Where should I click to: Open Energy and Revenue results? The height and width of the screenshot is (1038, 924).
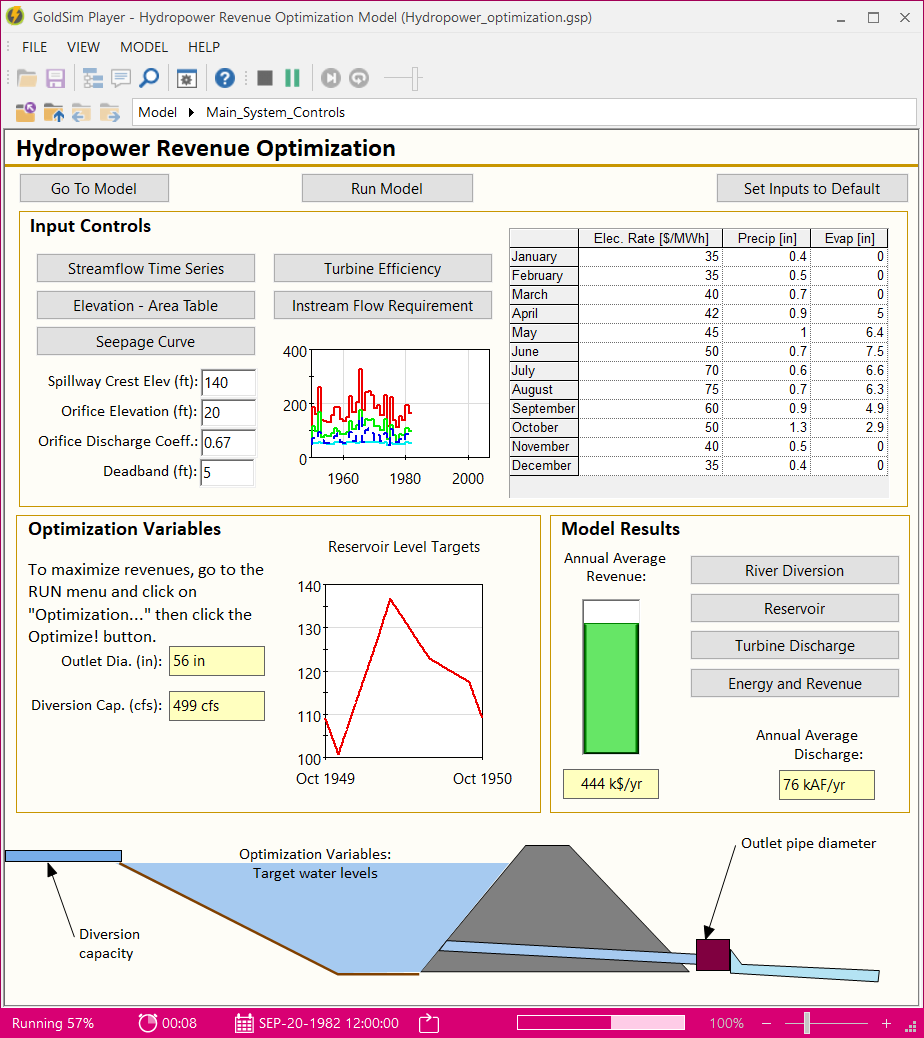[x=795, y=684]
